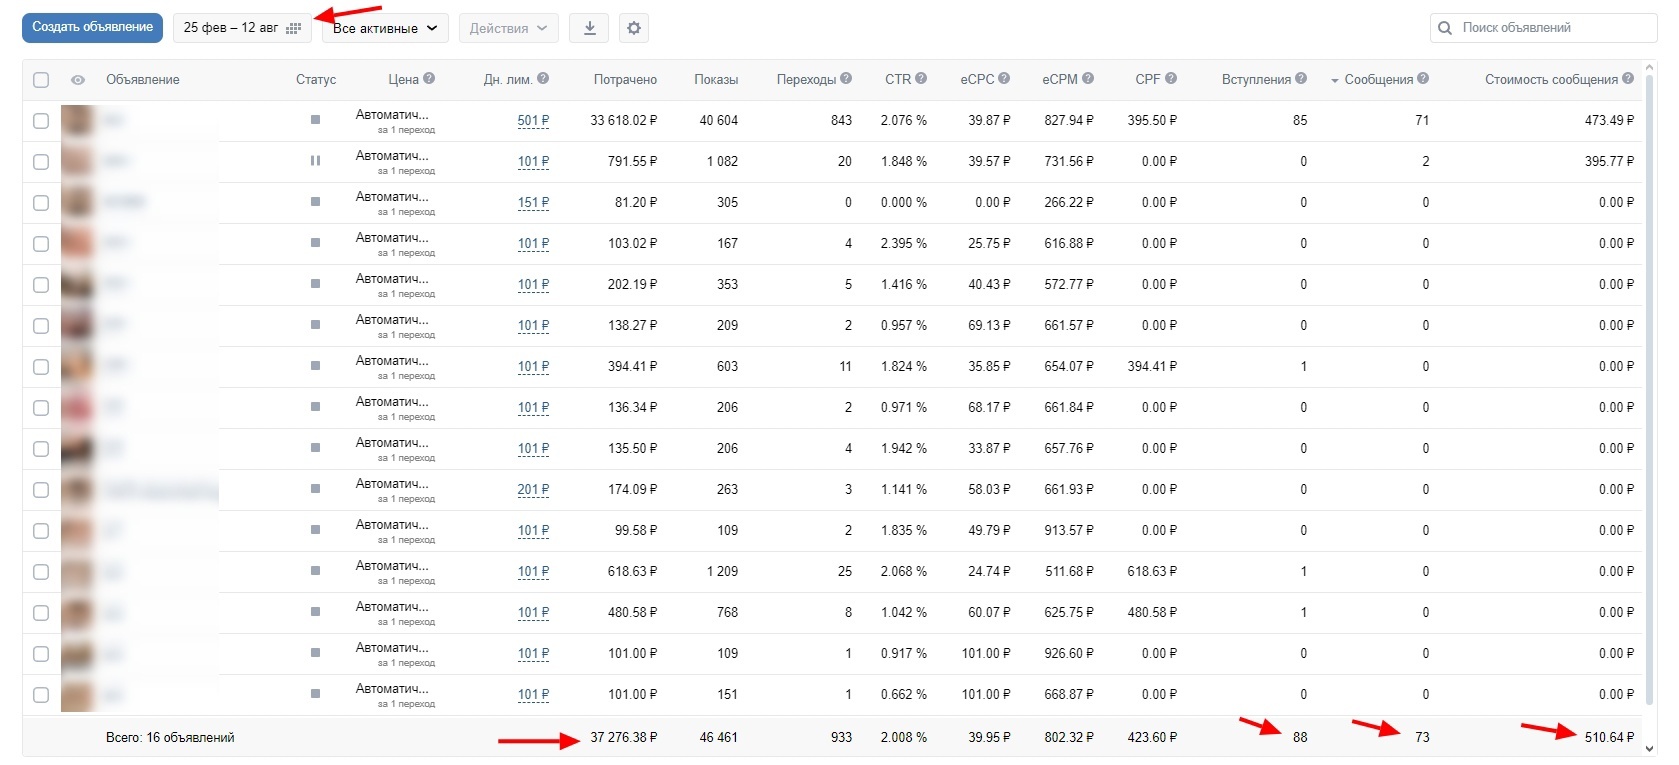Viewport: 1679px width, 765px height.
Task: Open the 25 фев – 12 авг date picker
Action: tap(242, 28)
